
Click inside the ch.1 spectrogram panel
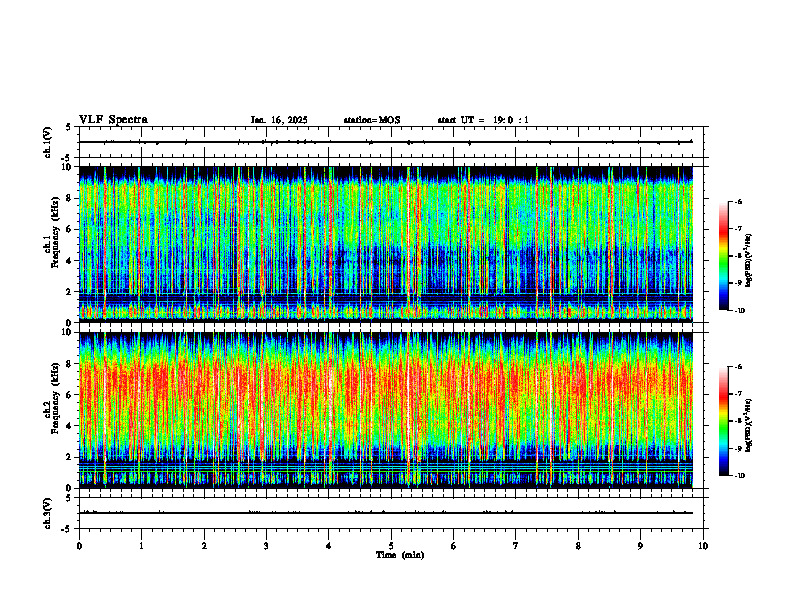[x=391, y=244]
